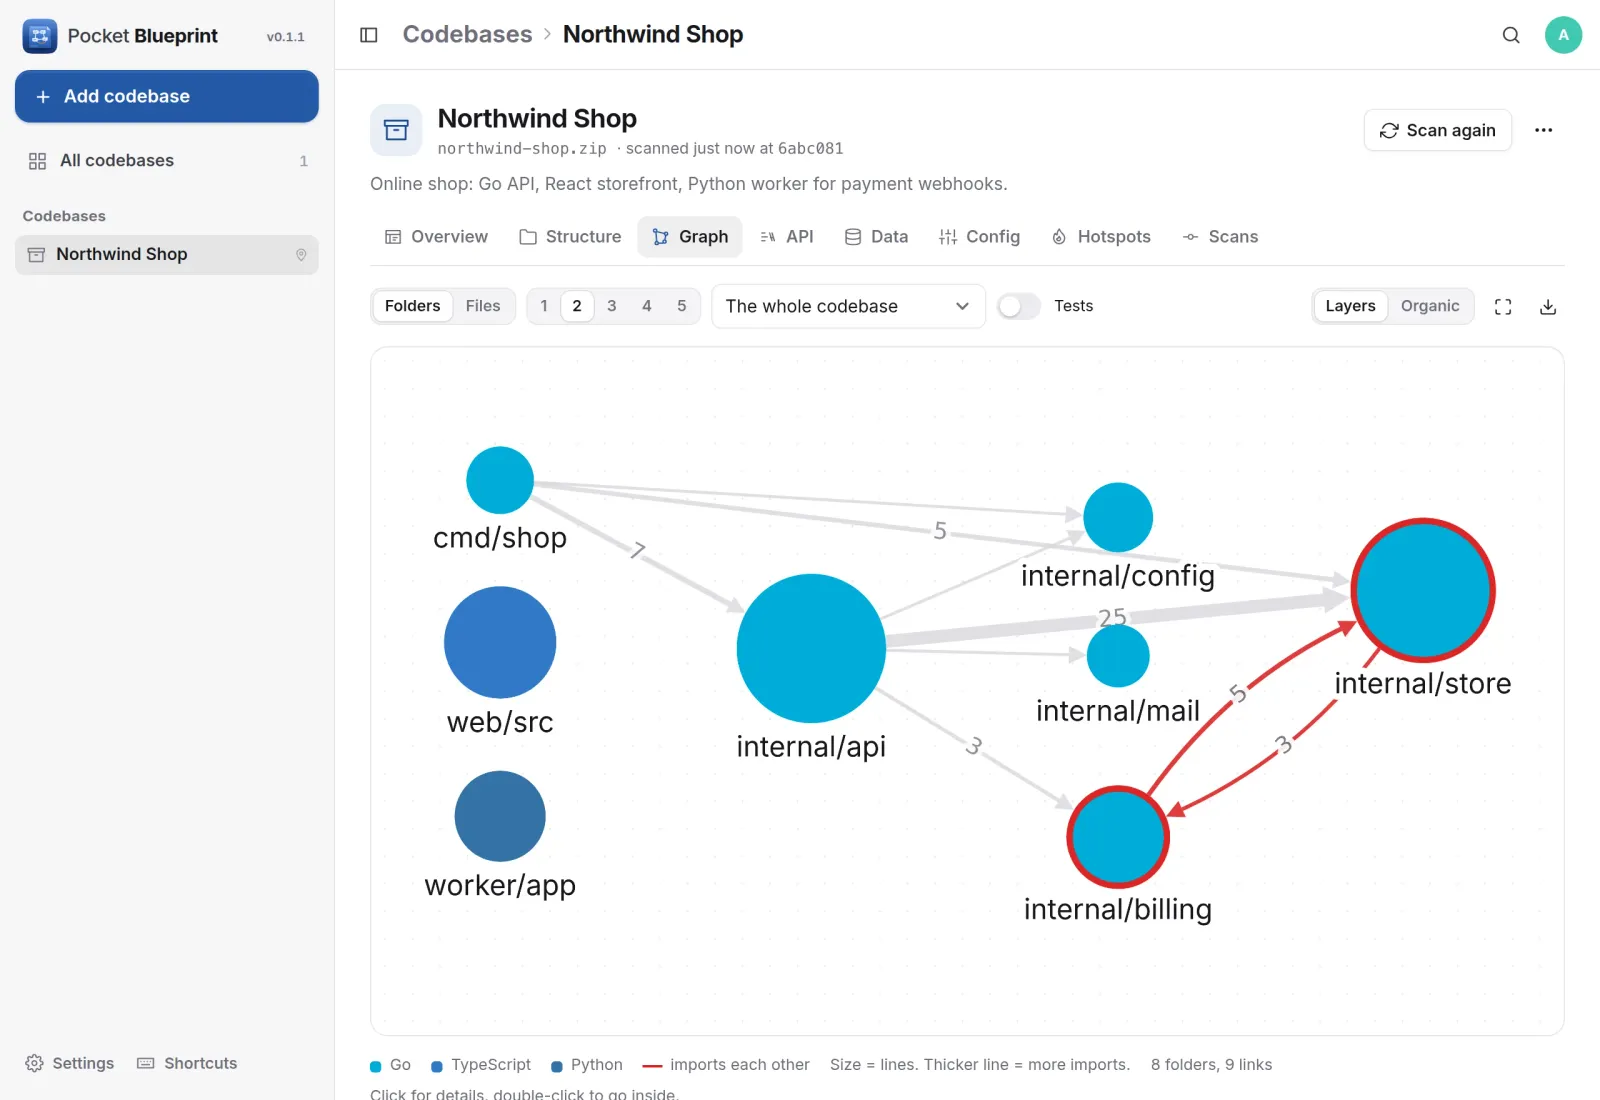The image size is (1600, 1100).
Task: Open Settings in sidebar
Action: click(69, 1063)
